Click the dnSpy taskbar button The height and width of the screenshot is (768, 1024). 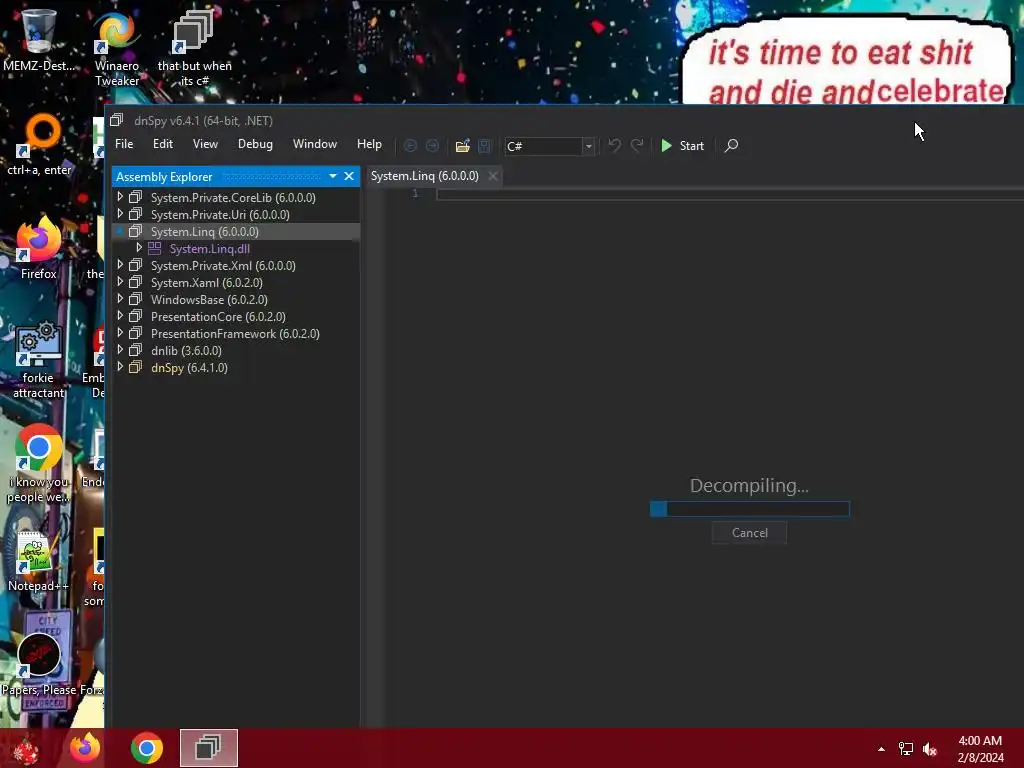[209, 748]
